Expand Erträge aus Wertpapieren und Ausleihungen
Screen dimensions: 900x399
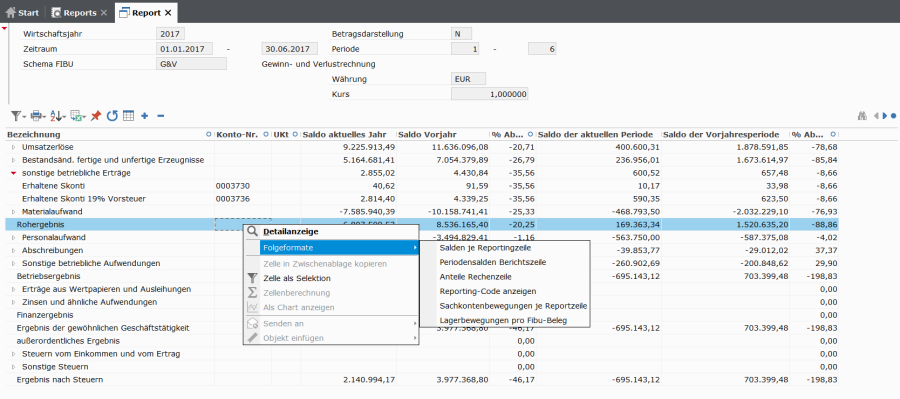(x=14, y=289)
